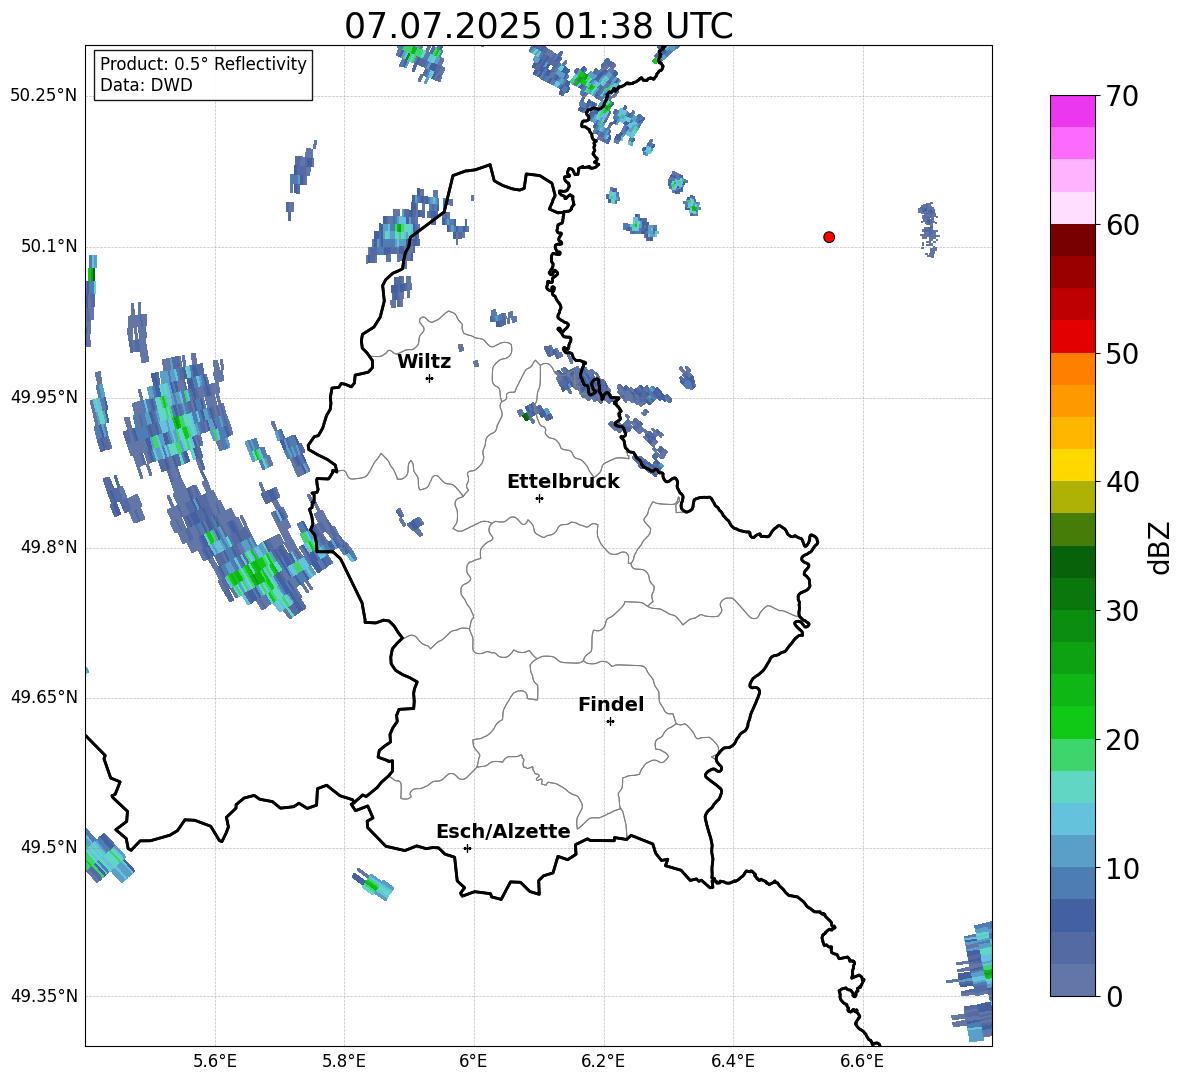1184x1081 pixels.
Task: Click the light blue colorbar segment above 10
Action: [x=1072, y=852]
